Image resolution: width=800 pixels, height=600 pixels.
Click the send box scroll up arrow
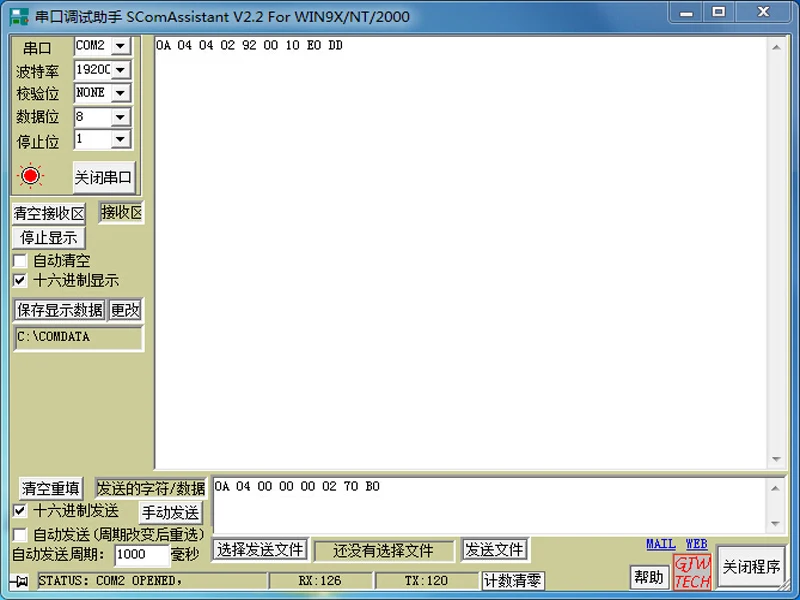click(776, 488)
